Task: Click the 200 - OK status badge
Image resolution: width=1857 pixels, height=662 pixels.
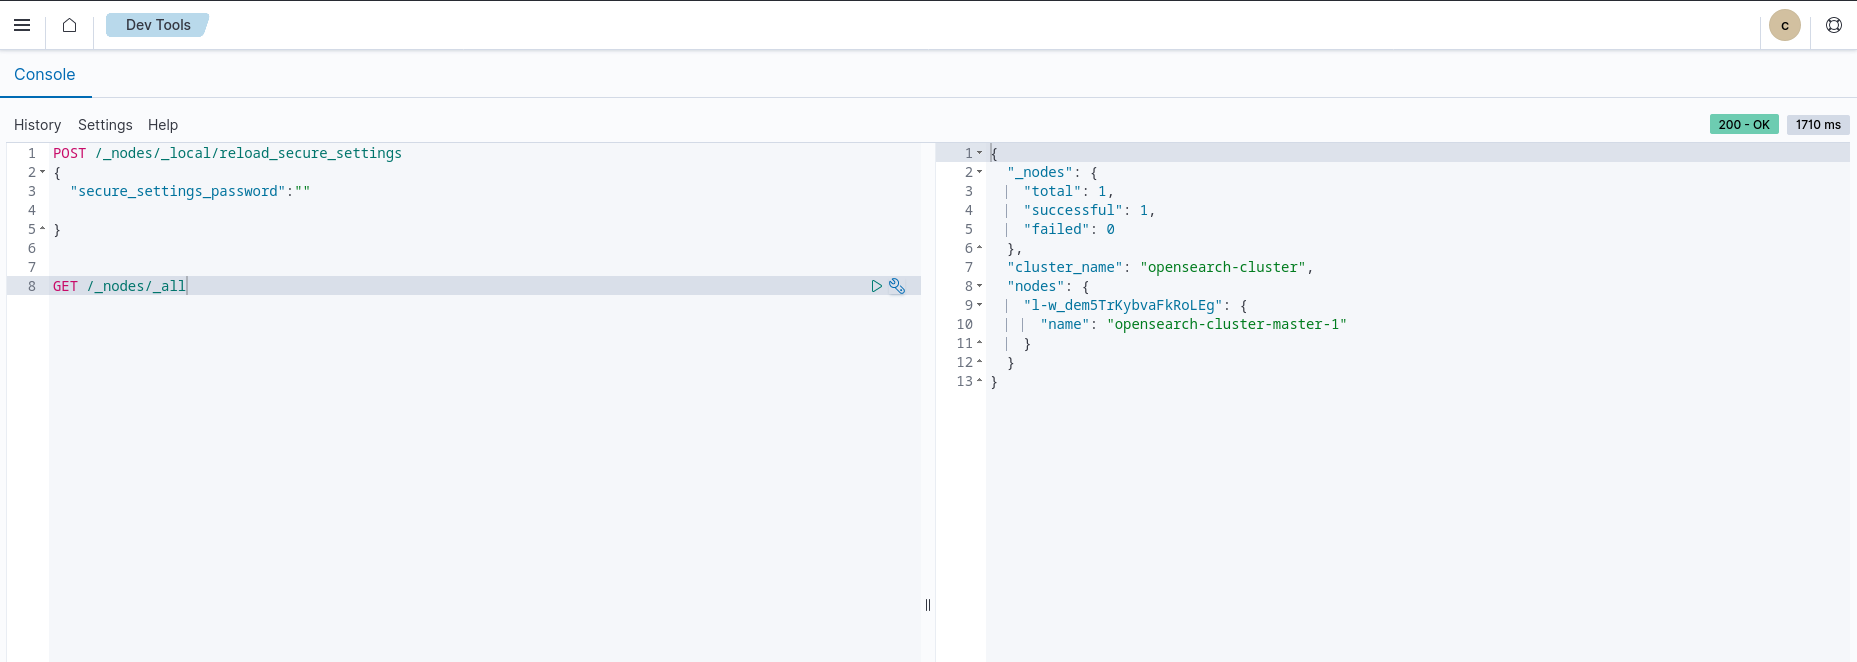Action: coord(1743,125)
